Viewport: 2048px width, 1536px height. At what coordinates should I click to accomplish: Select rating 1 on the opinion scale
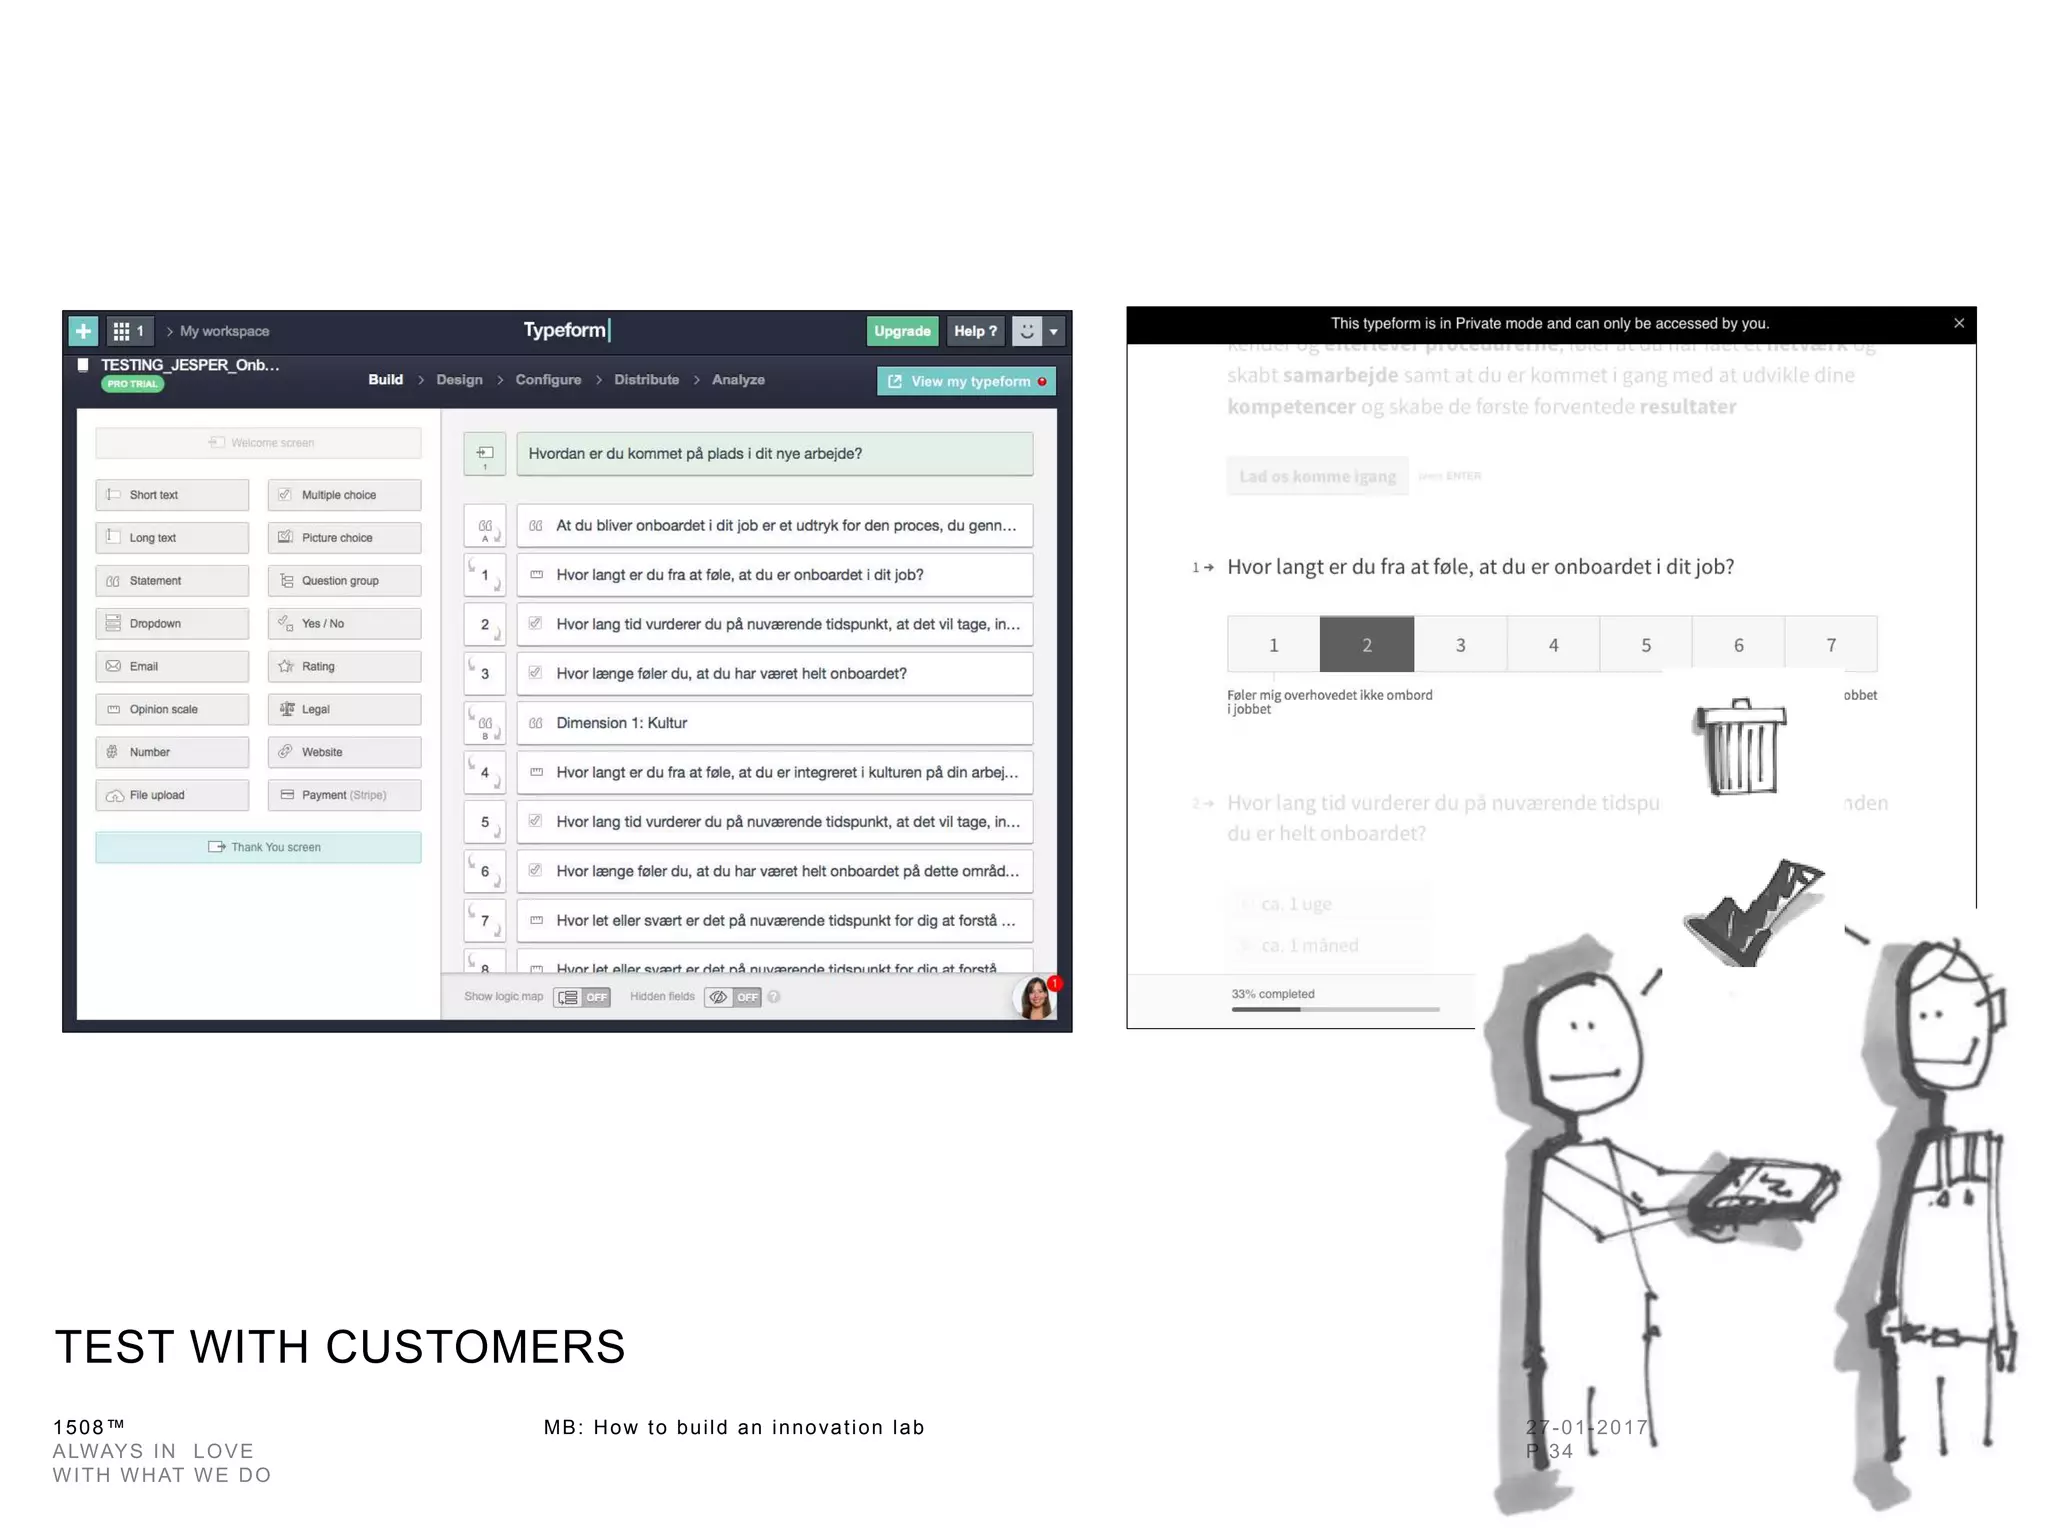point(1273,645)
